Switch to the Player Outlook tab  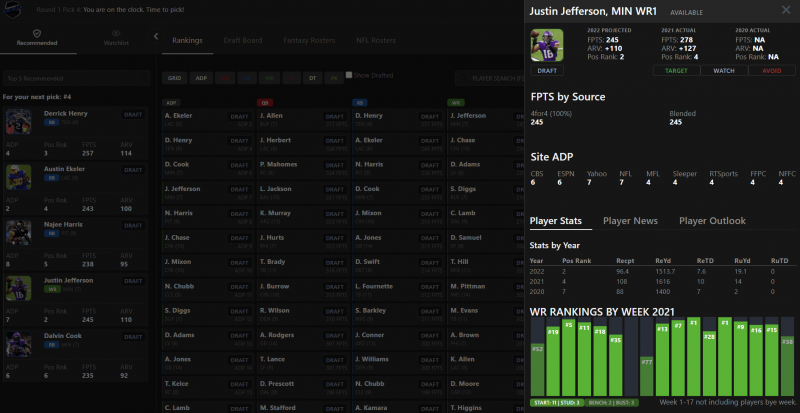712,221
